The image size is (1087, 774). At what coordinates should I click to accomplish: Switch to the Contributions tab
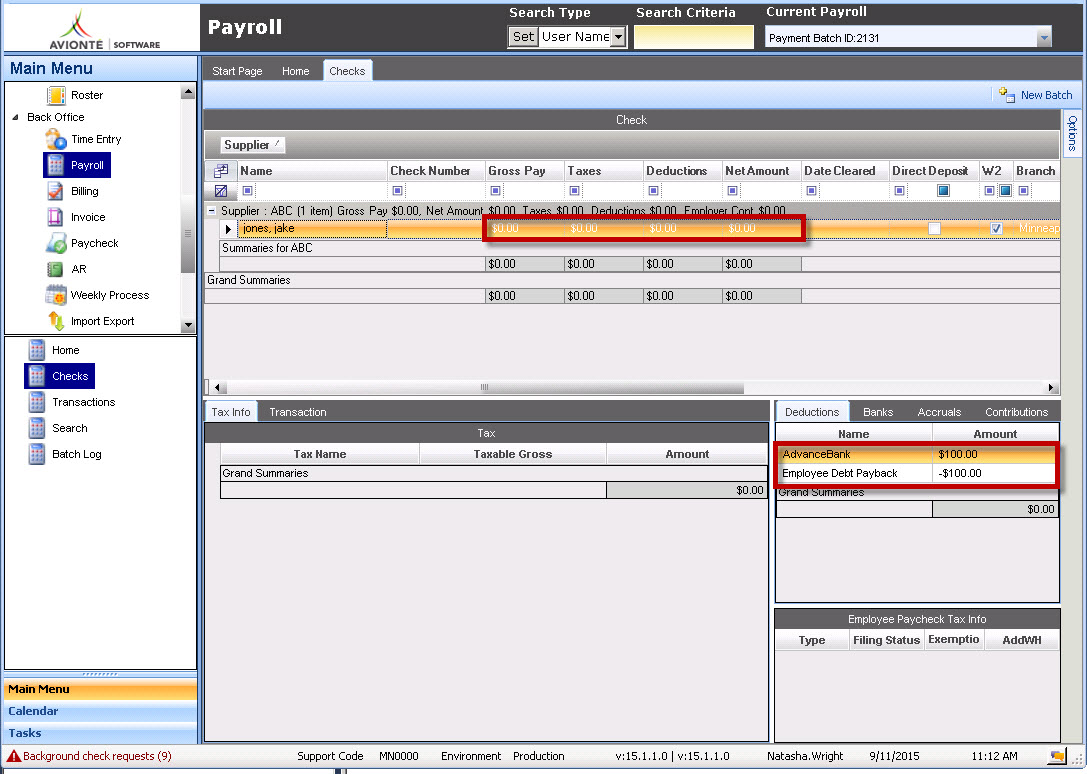coord(1016,412)
